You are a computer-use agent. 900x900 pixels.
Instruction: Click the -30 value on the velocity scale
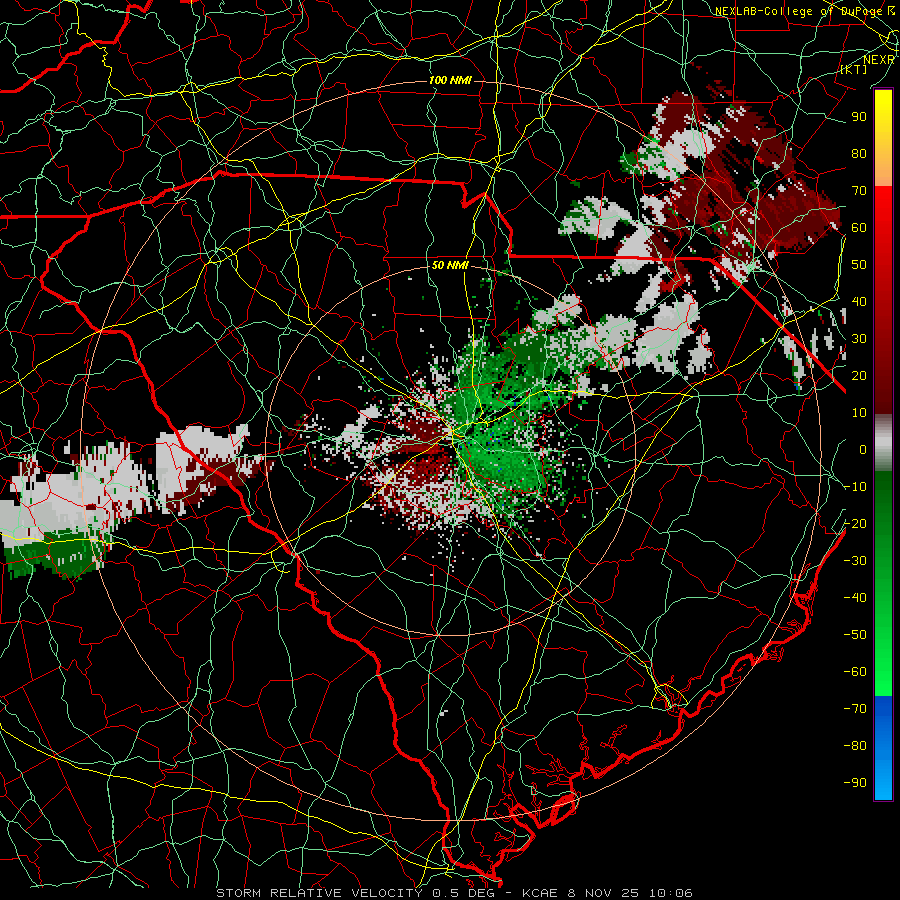pyautogui.click(x=855, y=561)
